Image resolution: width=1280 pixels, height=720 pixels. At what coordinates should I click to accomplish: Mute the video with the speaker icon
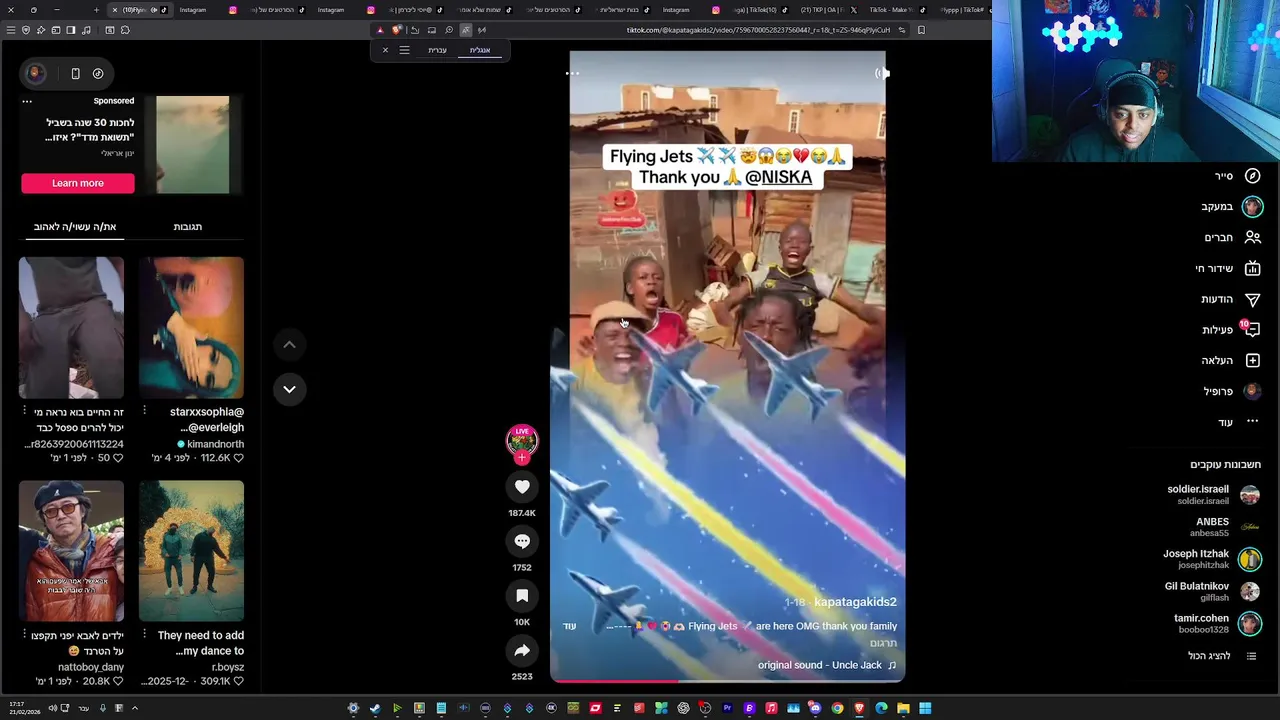pos(881,73)
